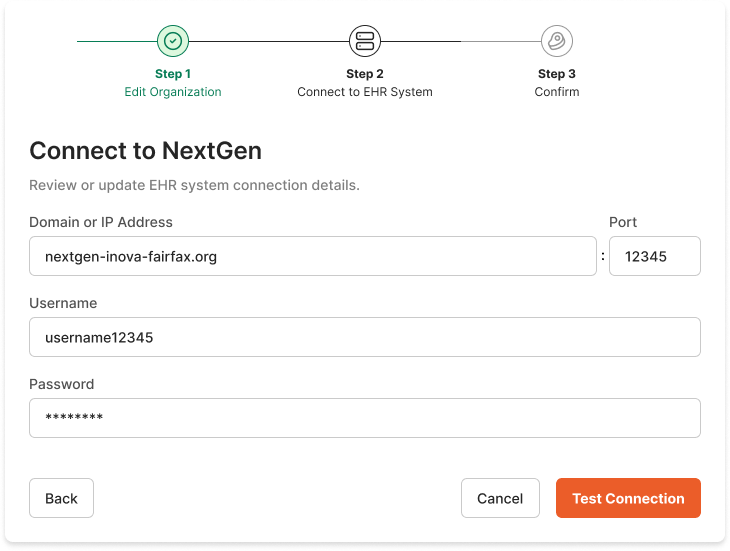Select the Step 1 label

click(173, 74)
